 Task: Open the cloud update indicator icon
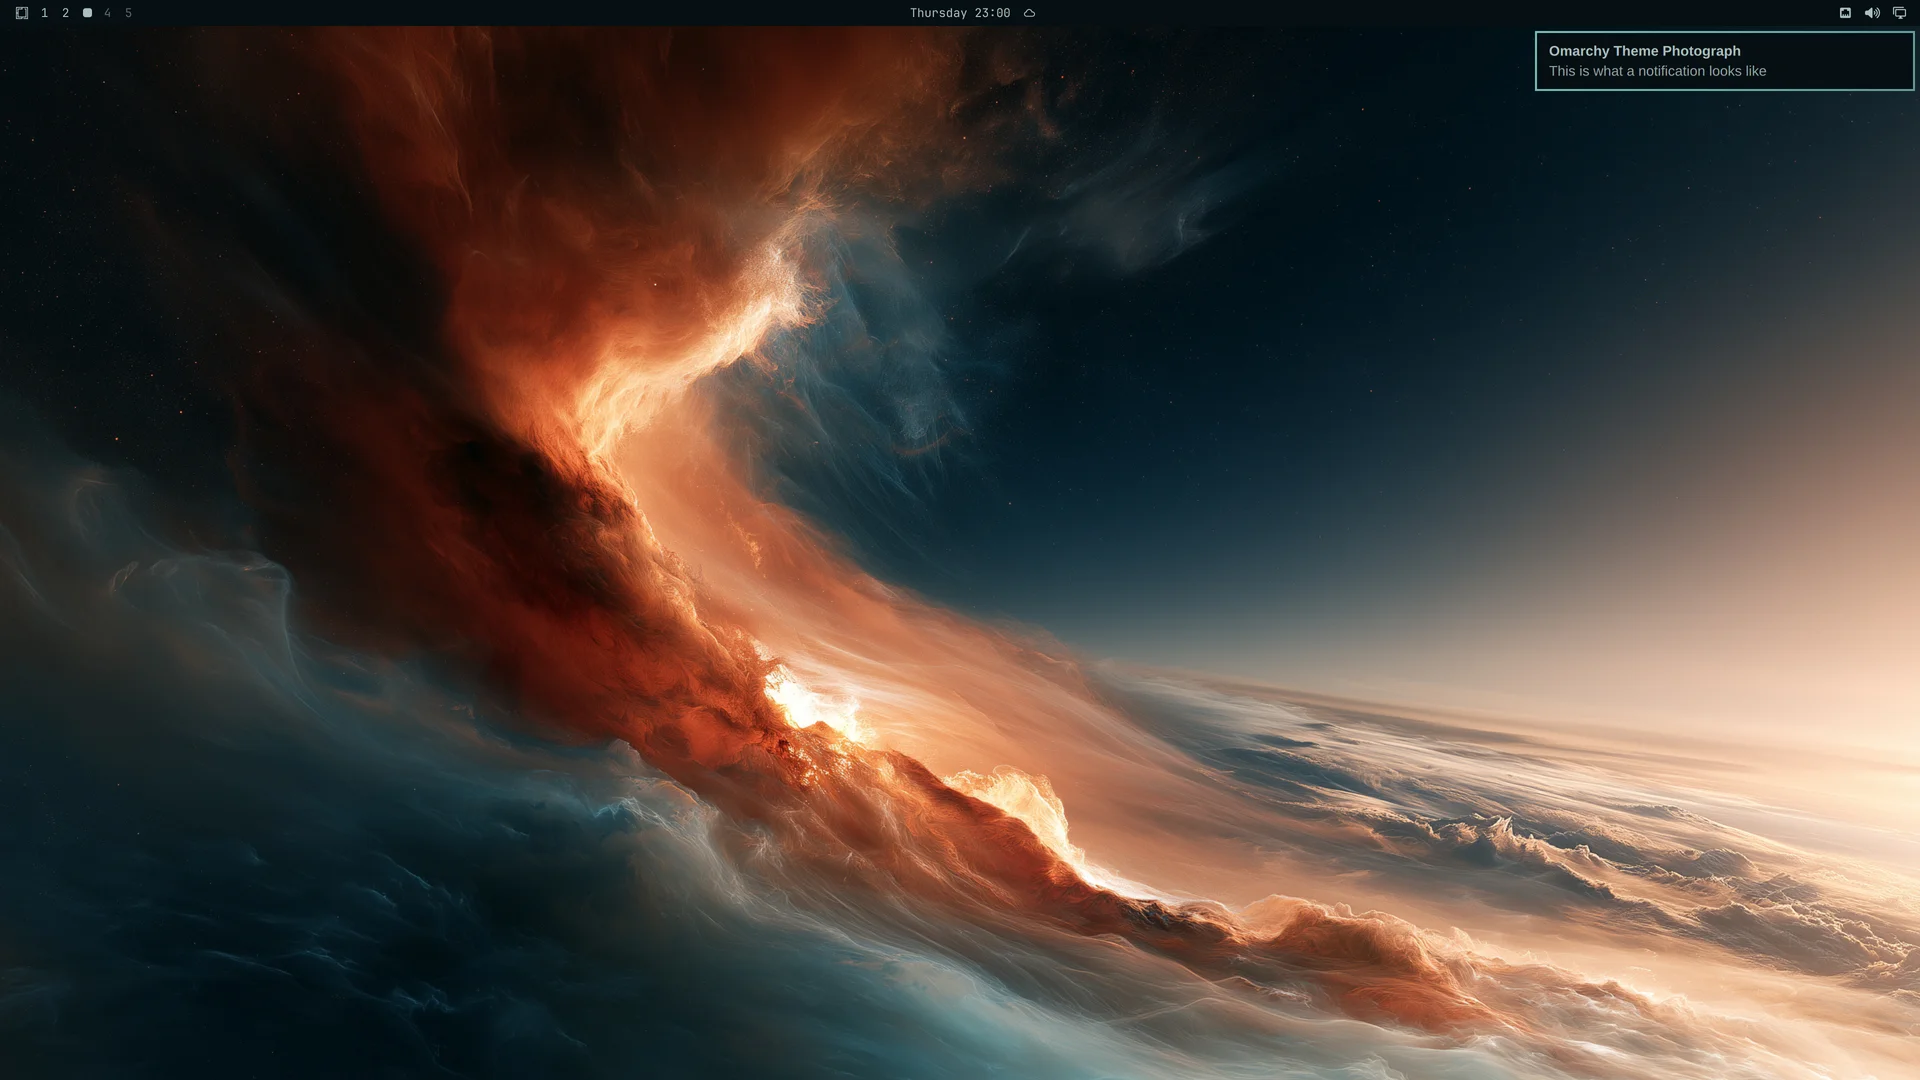(1029, 13)
